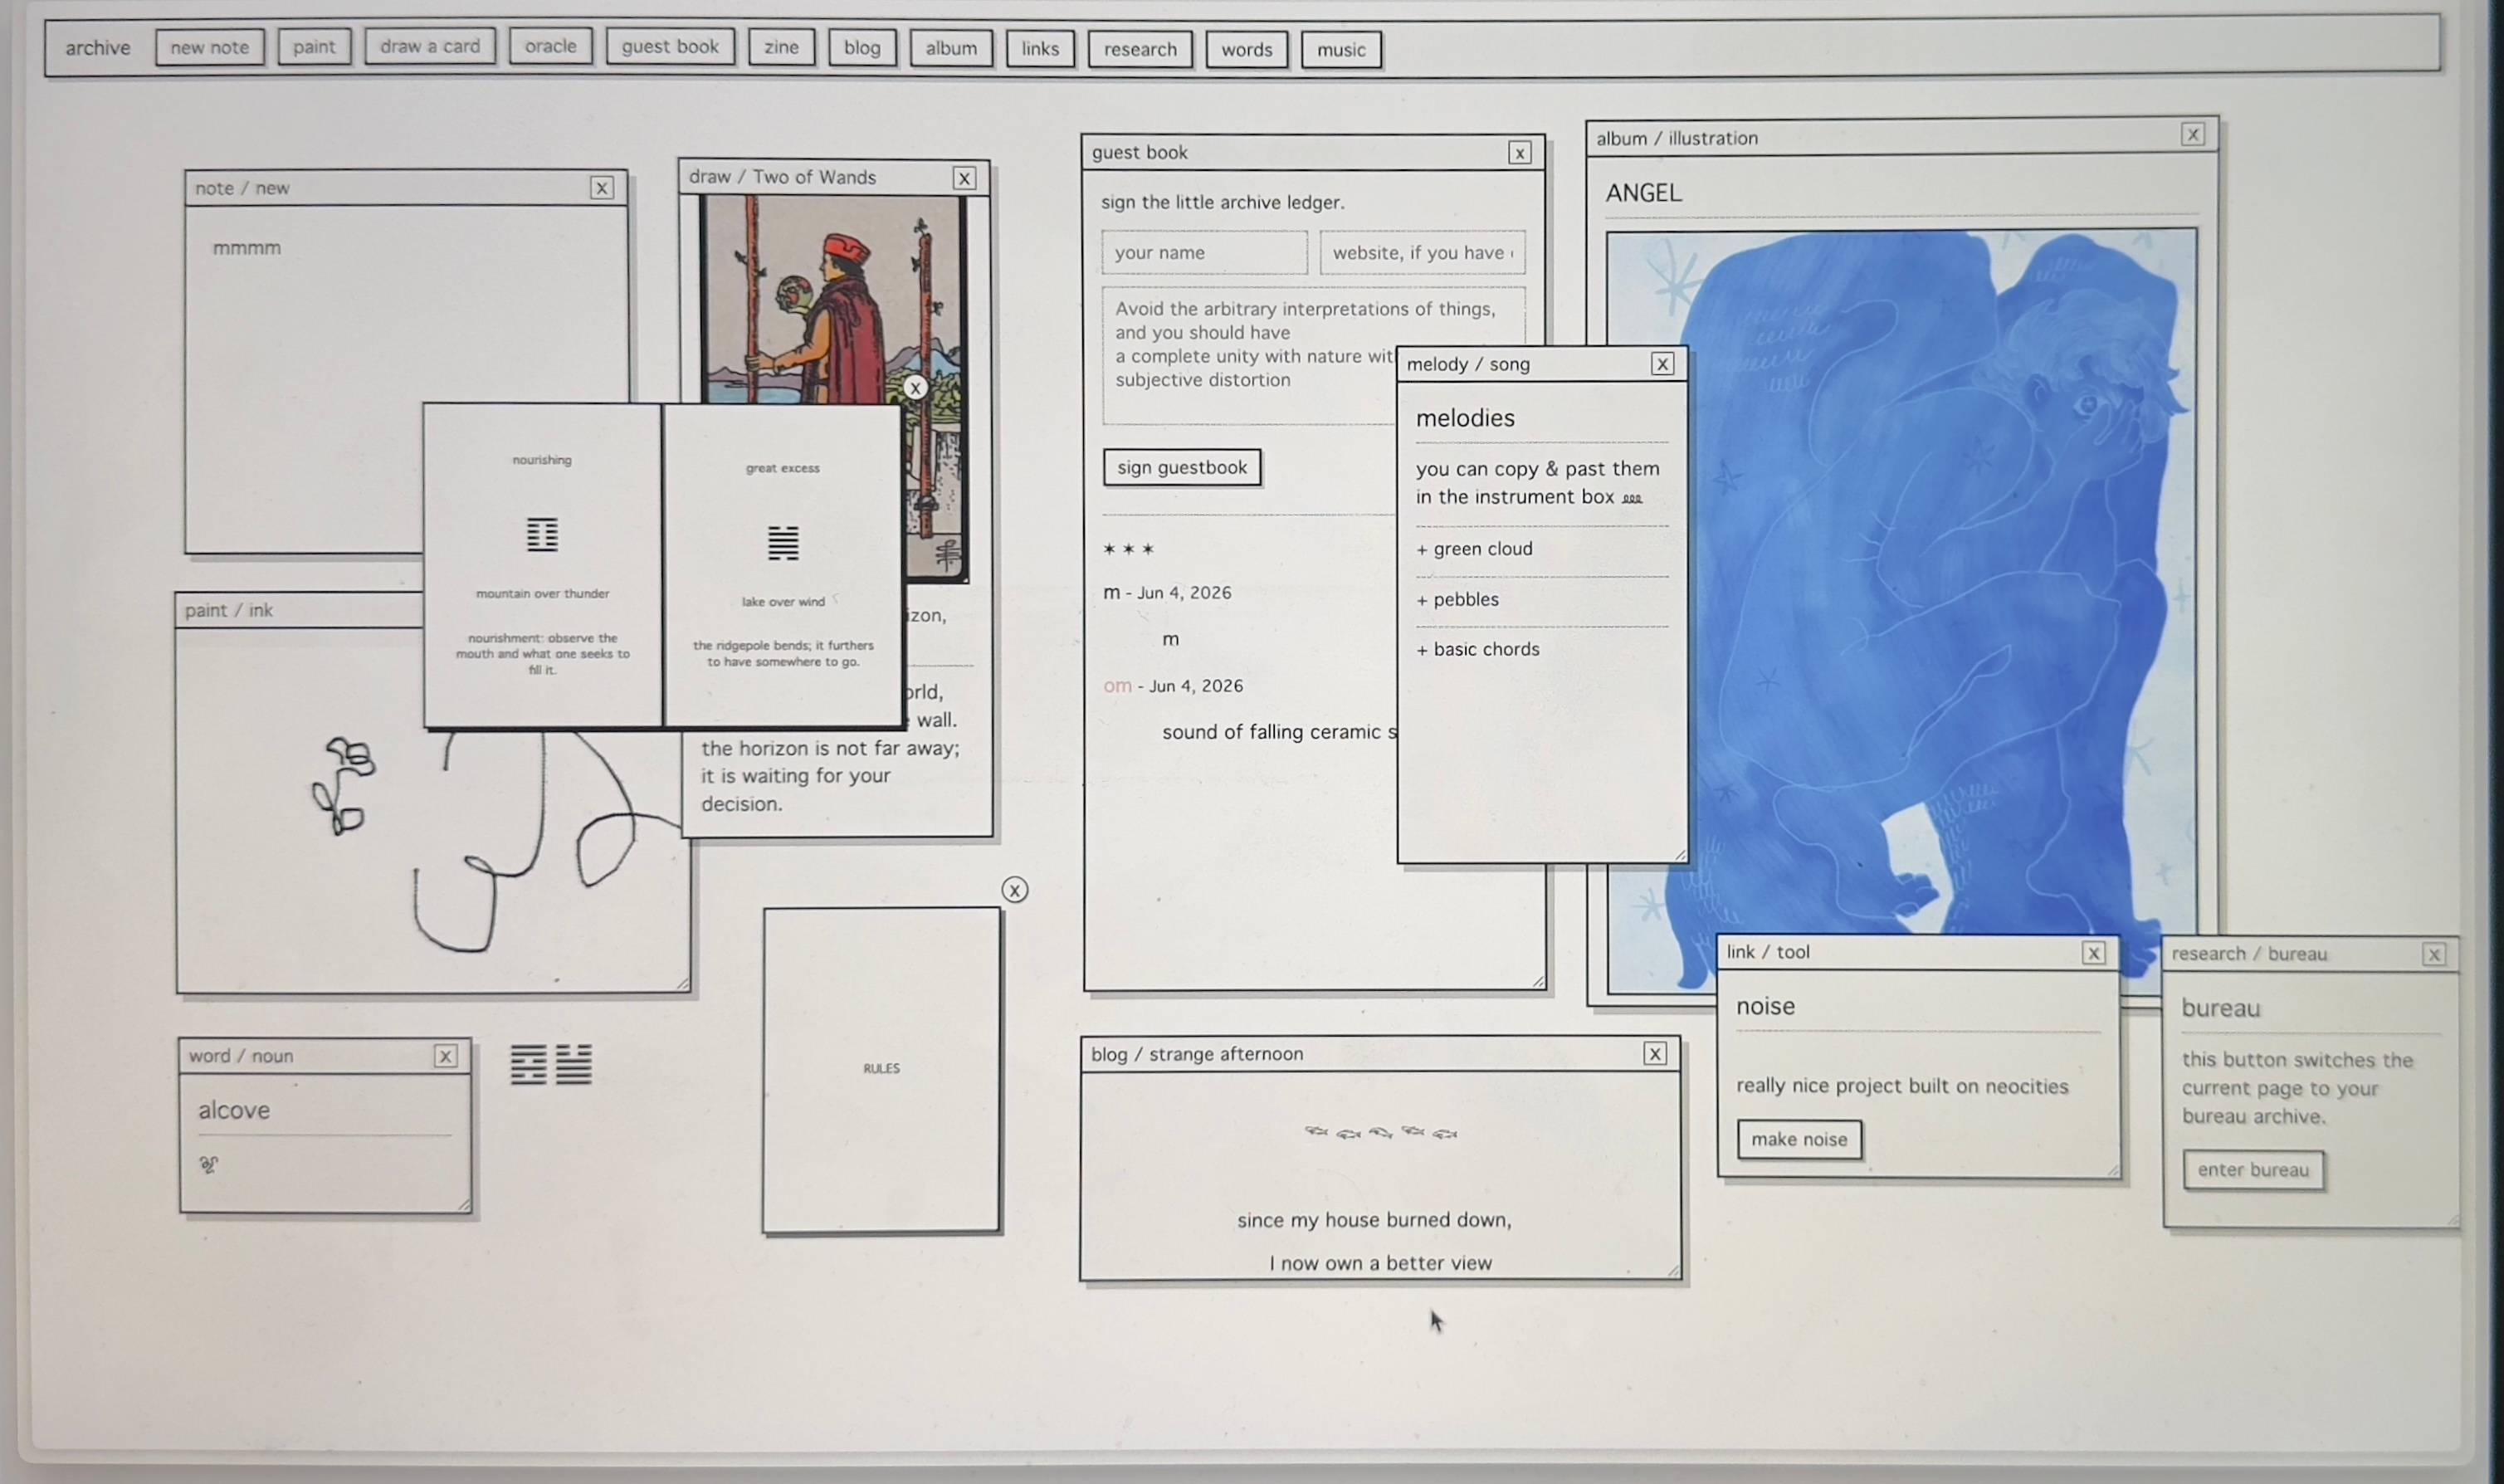Expand the green cloud melody
The image size is (2504, 1484).
[x=1474, y=549]
